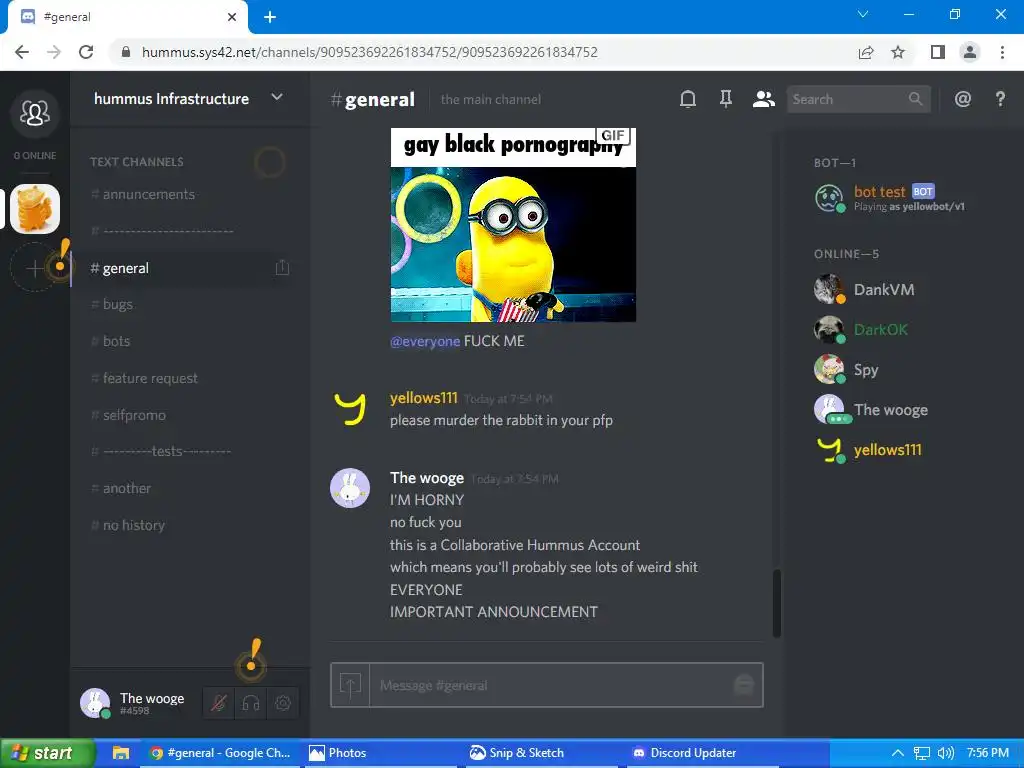Toggle microphone mute in user panel

click(x=219, y=703)
